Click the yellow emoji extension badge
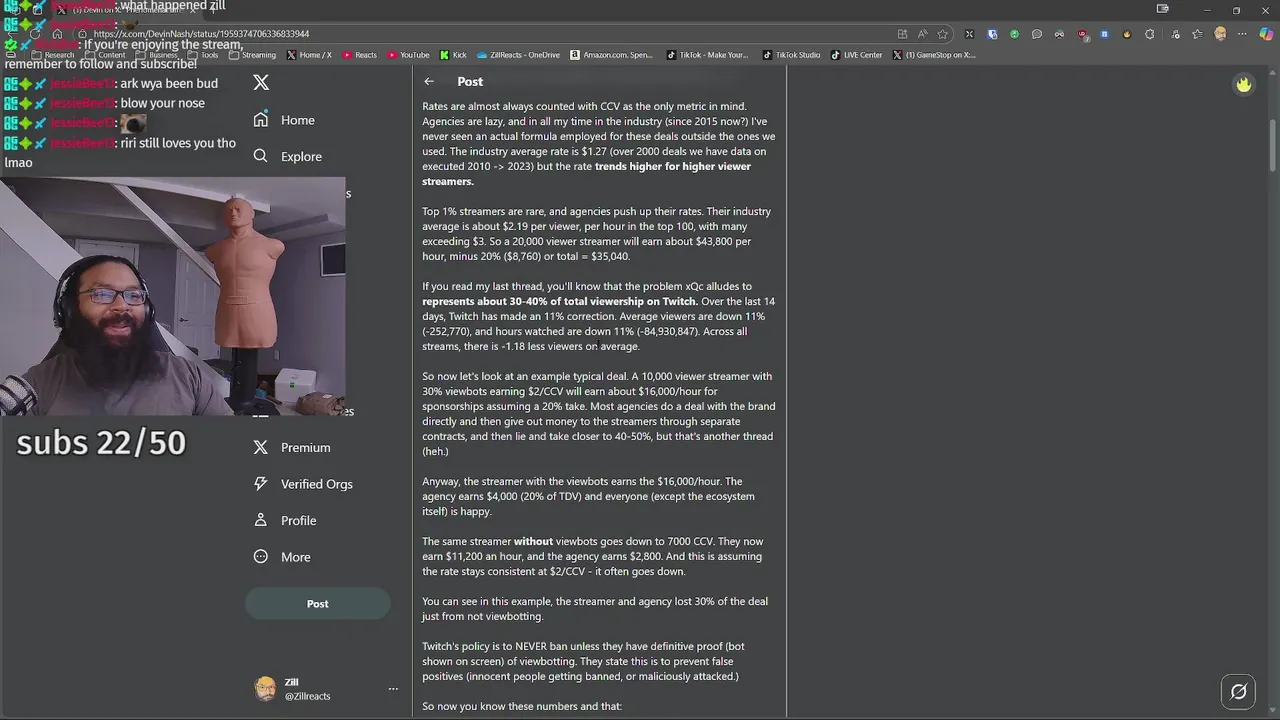Viewport: 1280px width, 720px height. [x=1243, y=85]
